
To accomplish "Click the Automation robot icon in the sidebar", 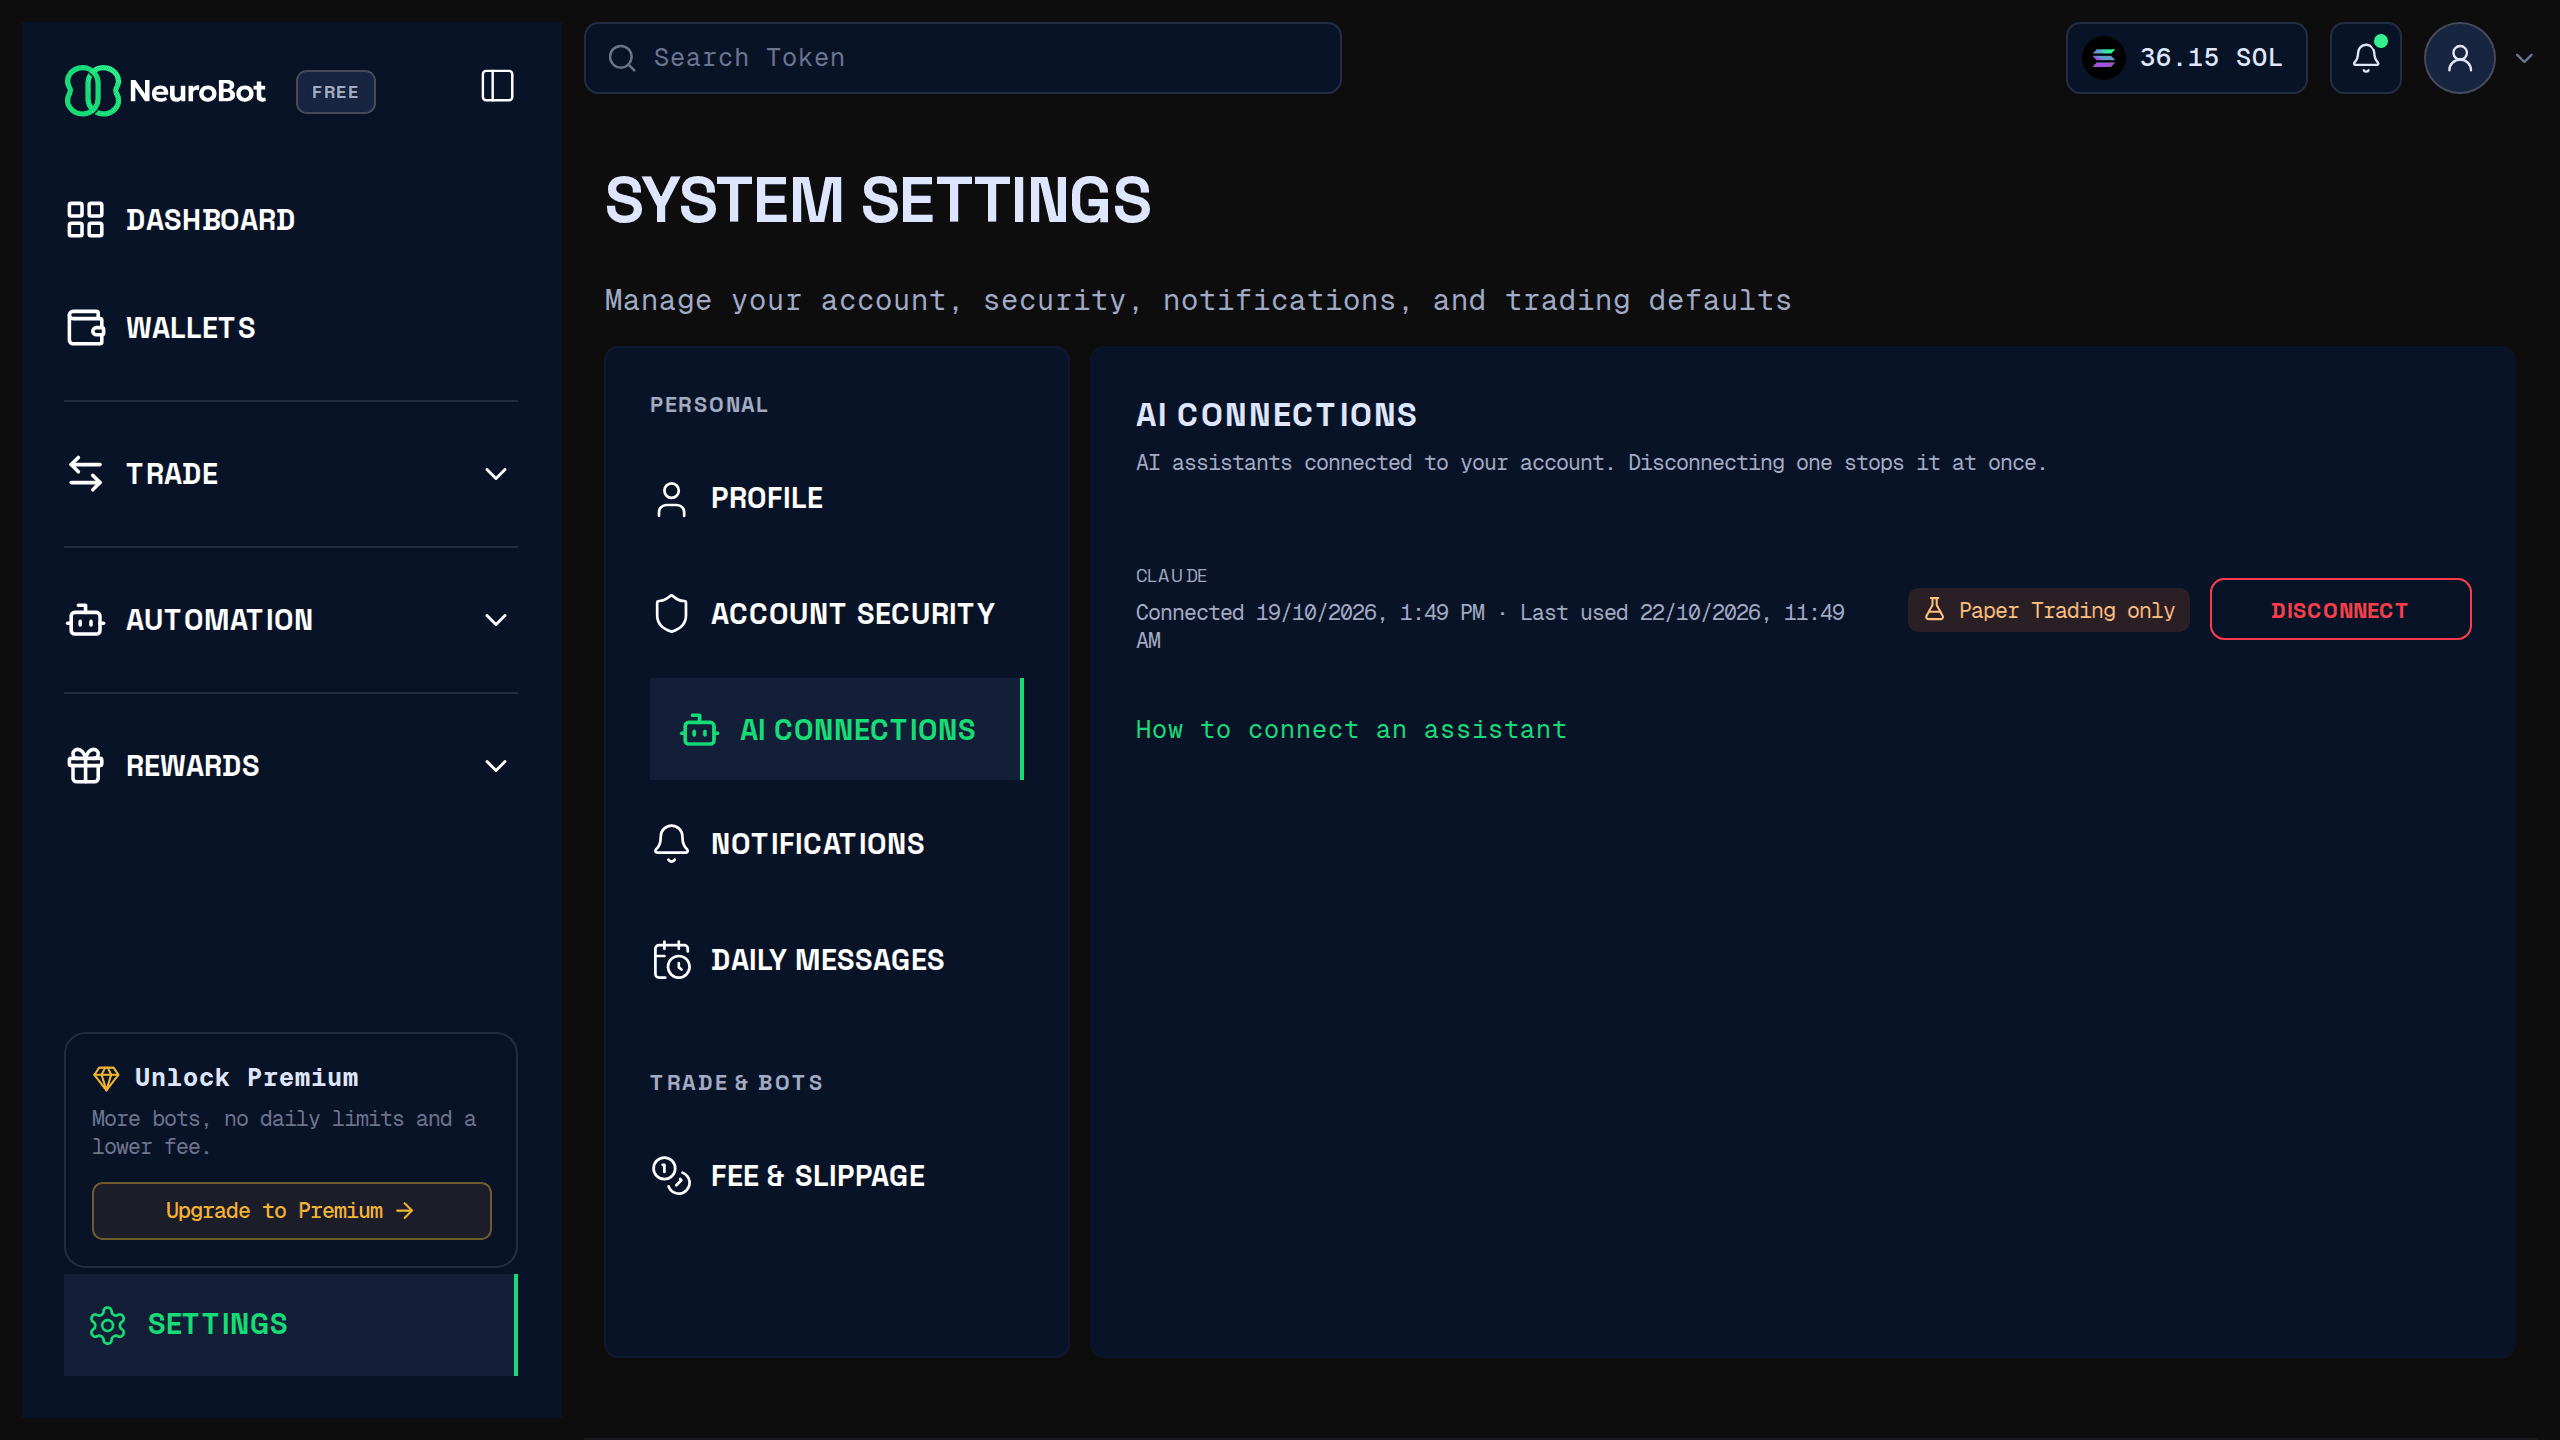I will pyautogui.click(x=85, y=620).
